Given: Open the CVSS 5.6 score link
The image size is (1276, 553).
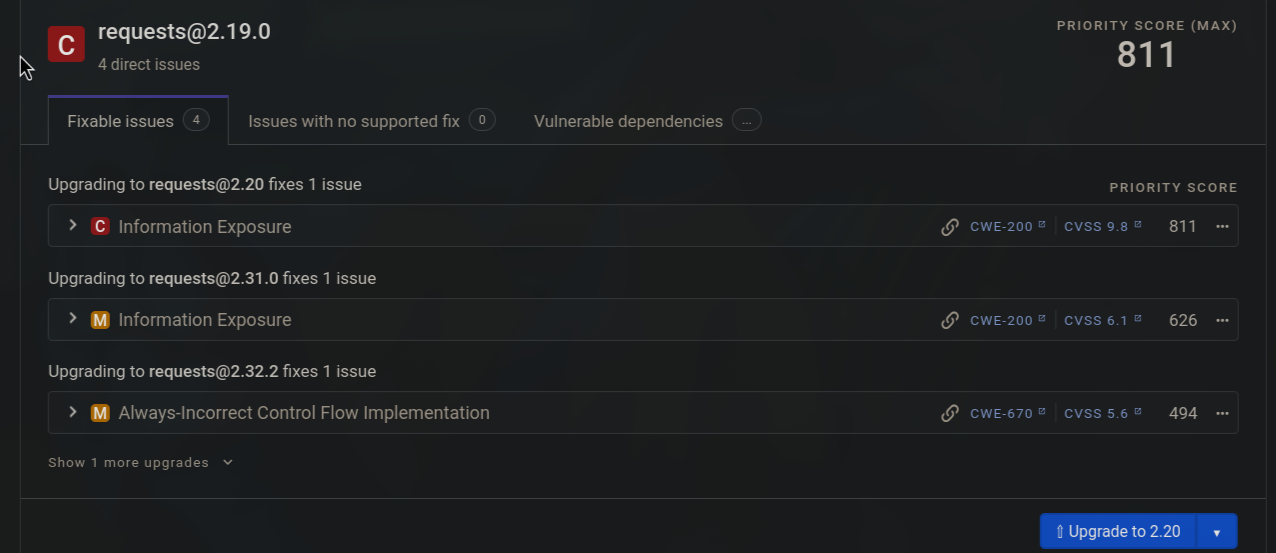Looking at the screenshot, I should 1102,413.
